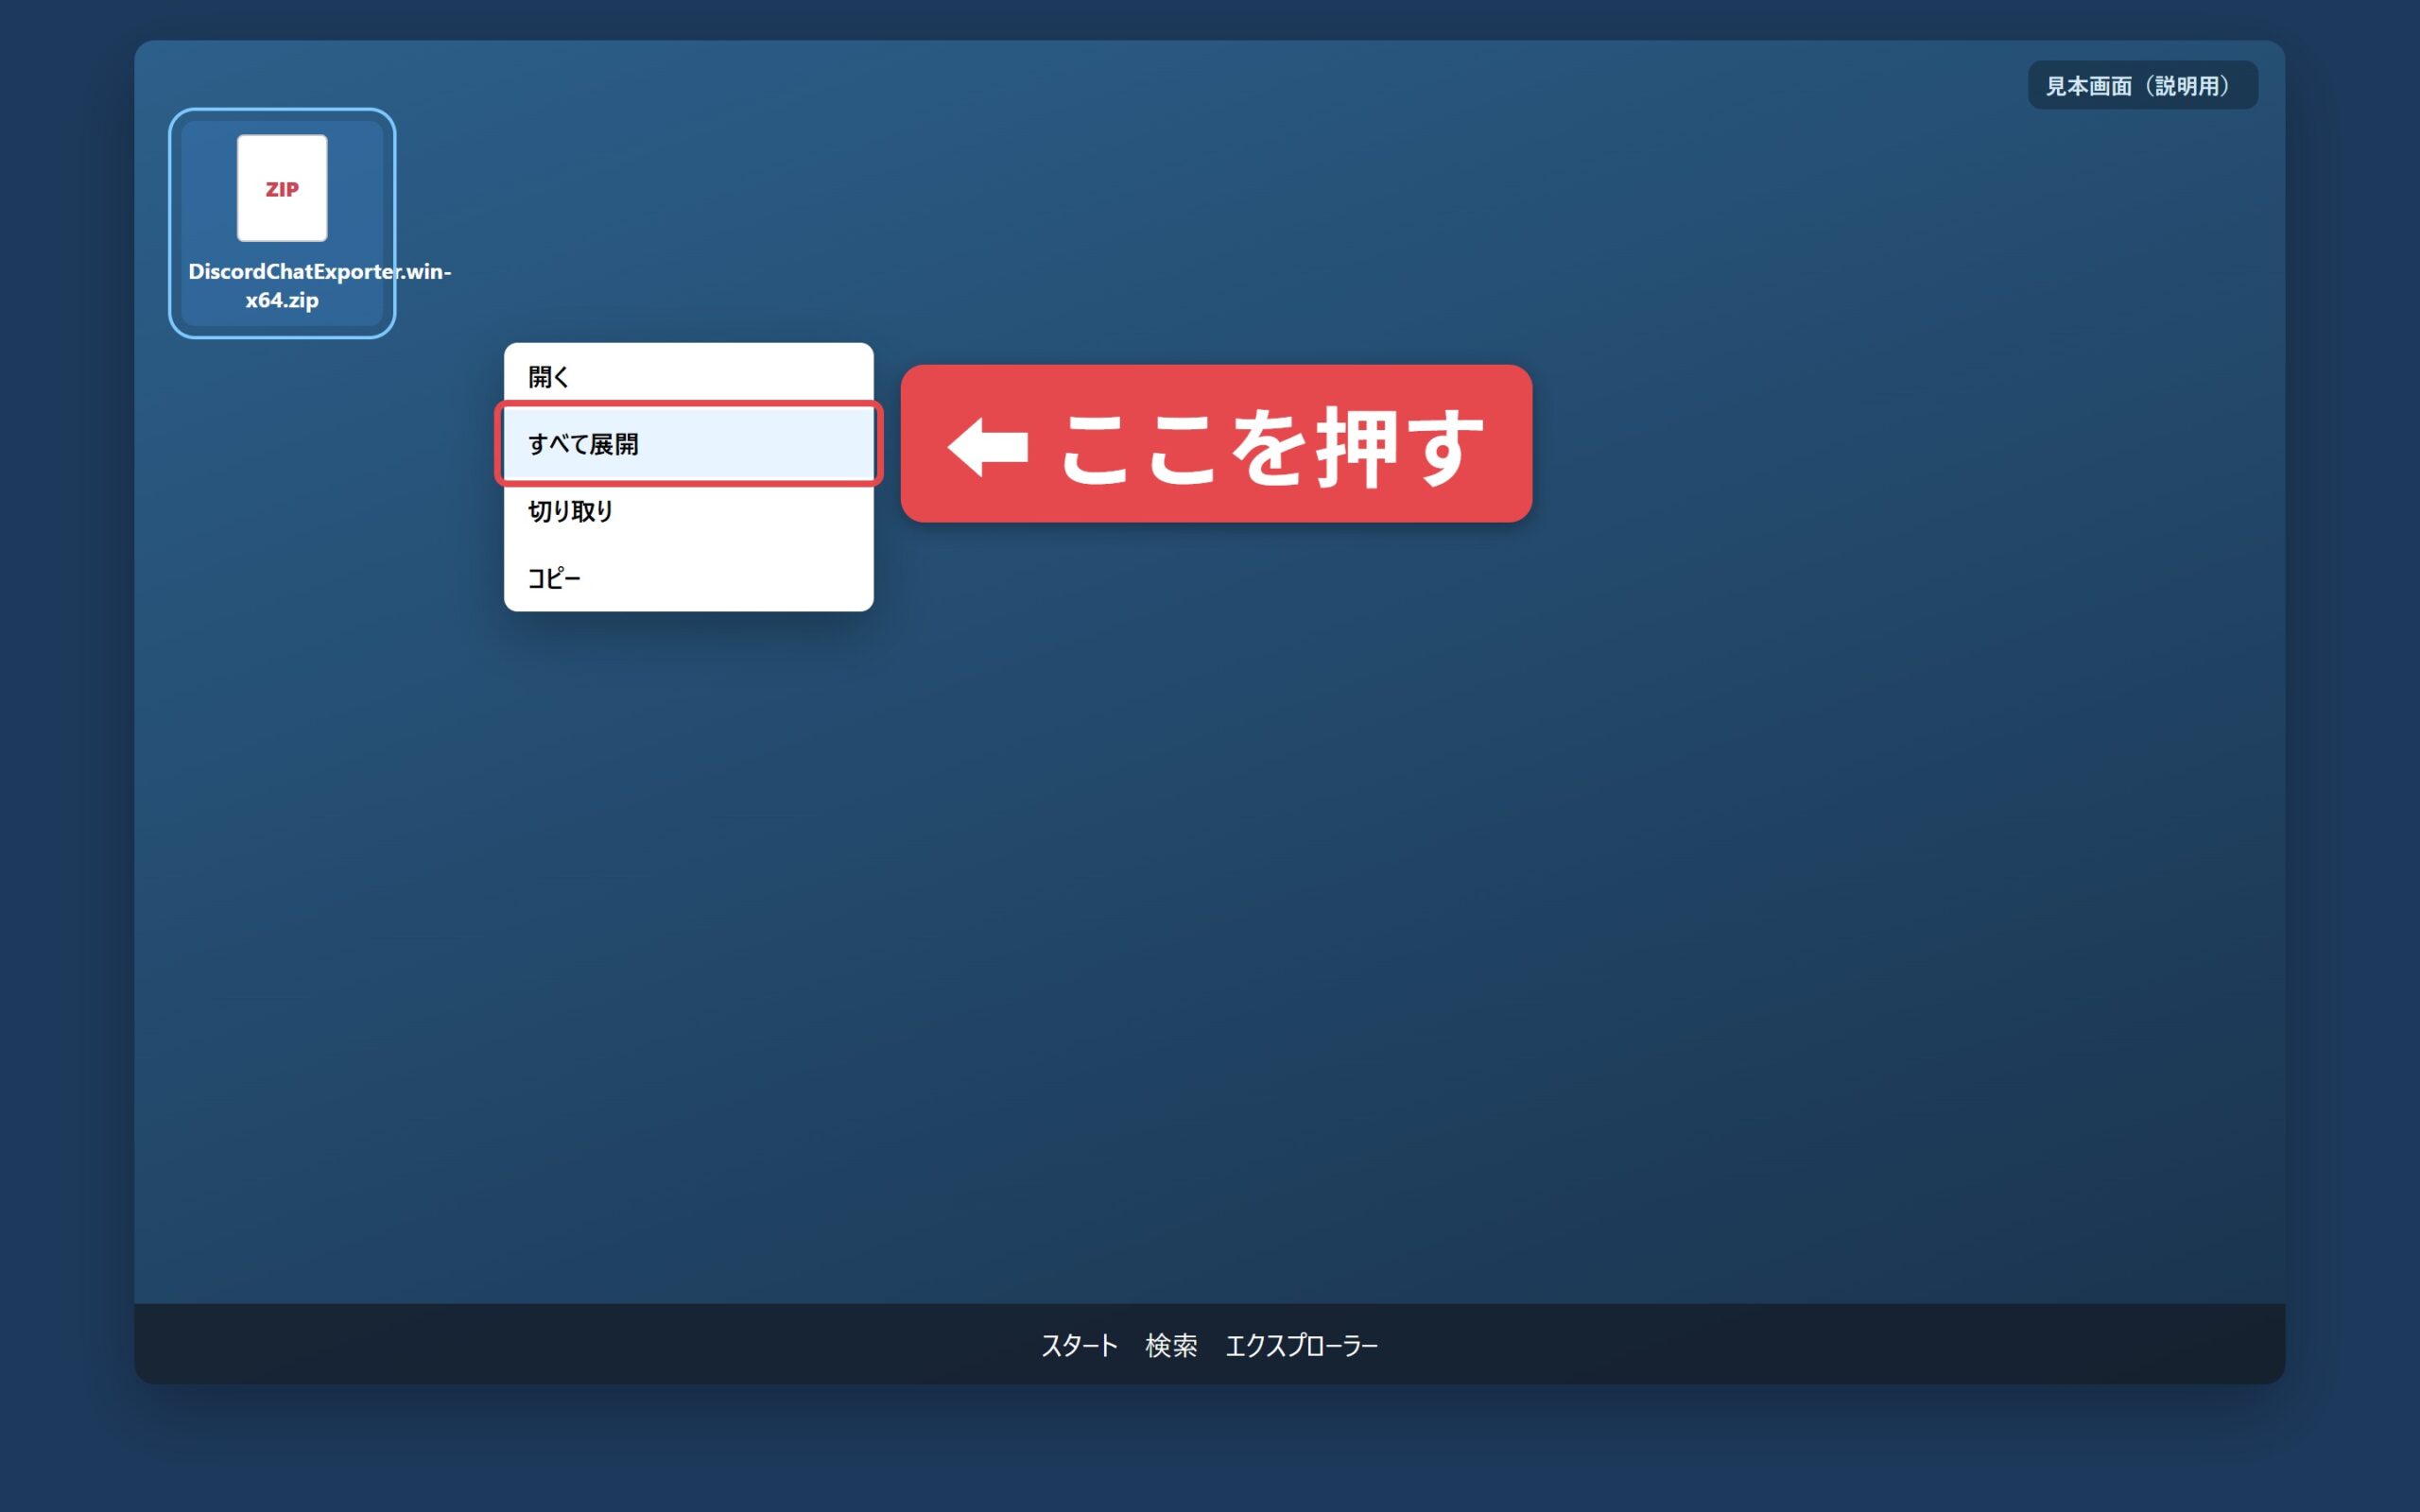
Task: Choose 切り取り in the context menu
Action: pyautogui.click(x=688, y=511)
